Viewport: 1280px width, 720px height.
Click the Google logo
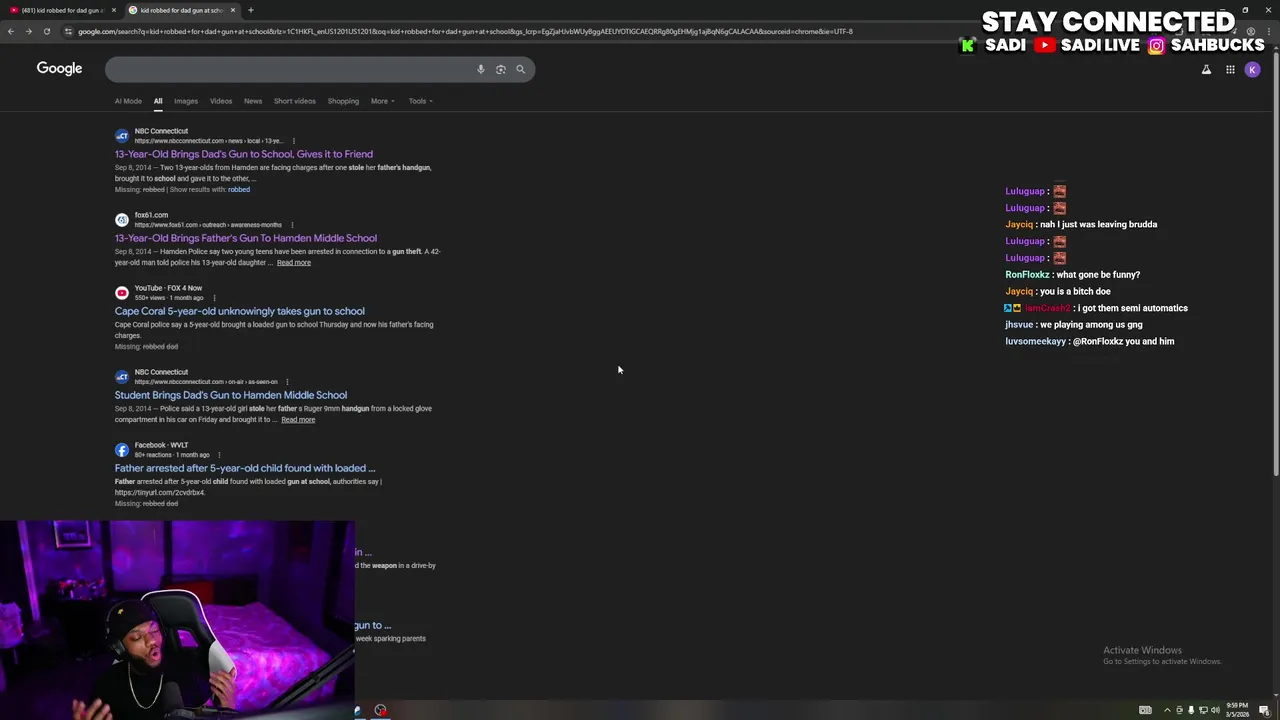click(x=59, y=68)
